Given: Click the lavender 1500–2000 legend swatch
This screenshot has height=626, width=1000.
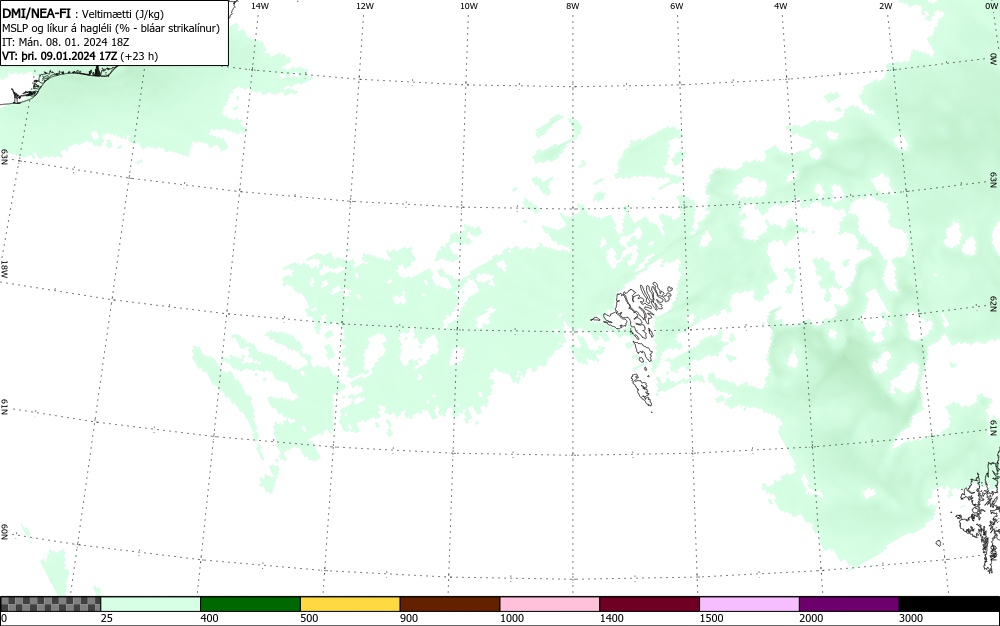Looking at the screenshot, I should point(749,604).
